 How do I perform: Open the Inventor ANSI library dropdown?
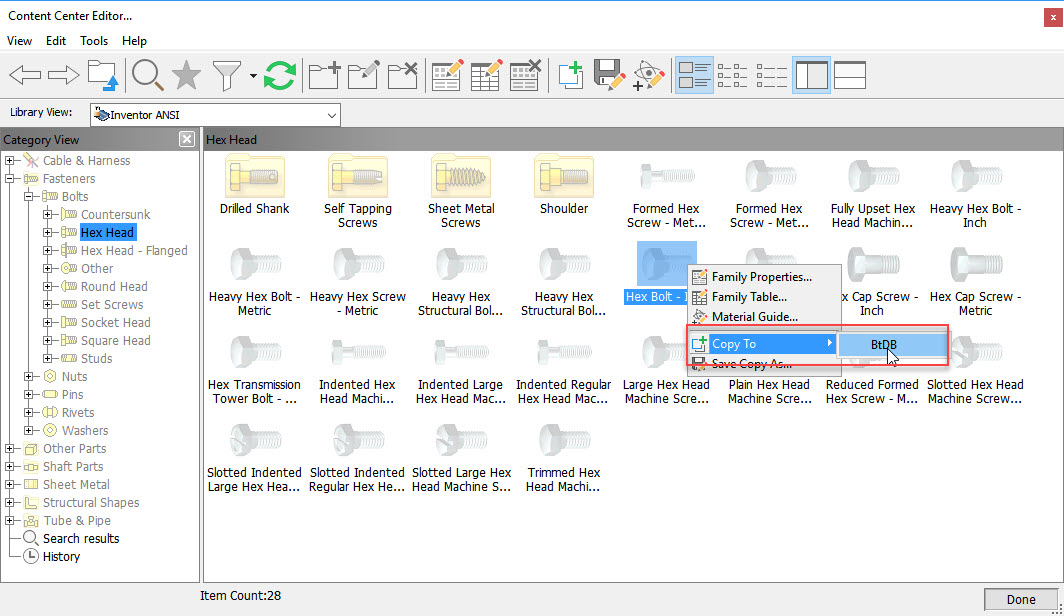coord(332,114)
